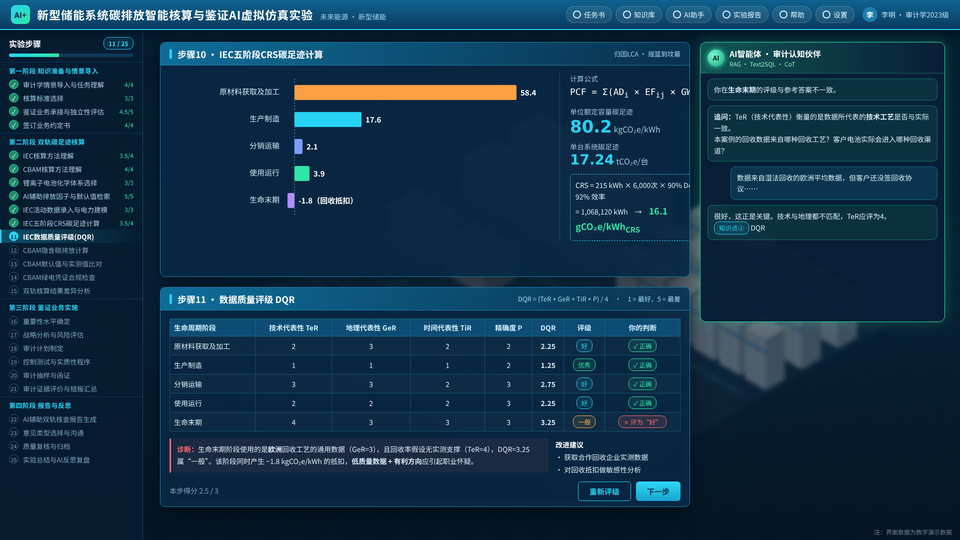Click the orange 原材料获取及加工 bar
The image size is (960, 540).
click(x=405, y=92)
